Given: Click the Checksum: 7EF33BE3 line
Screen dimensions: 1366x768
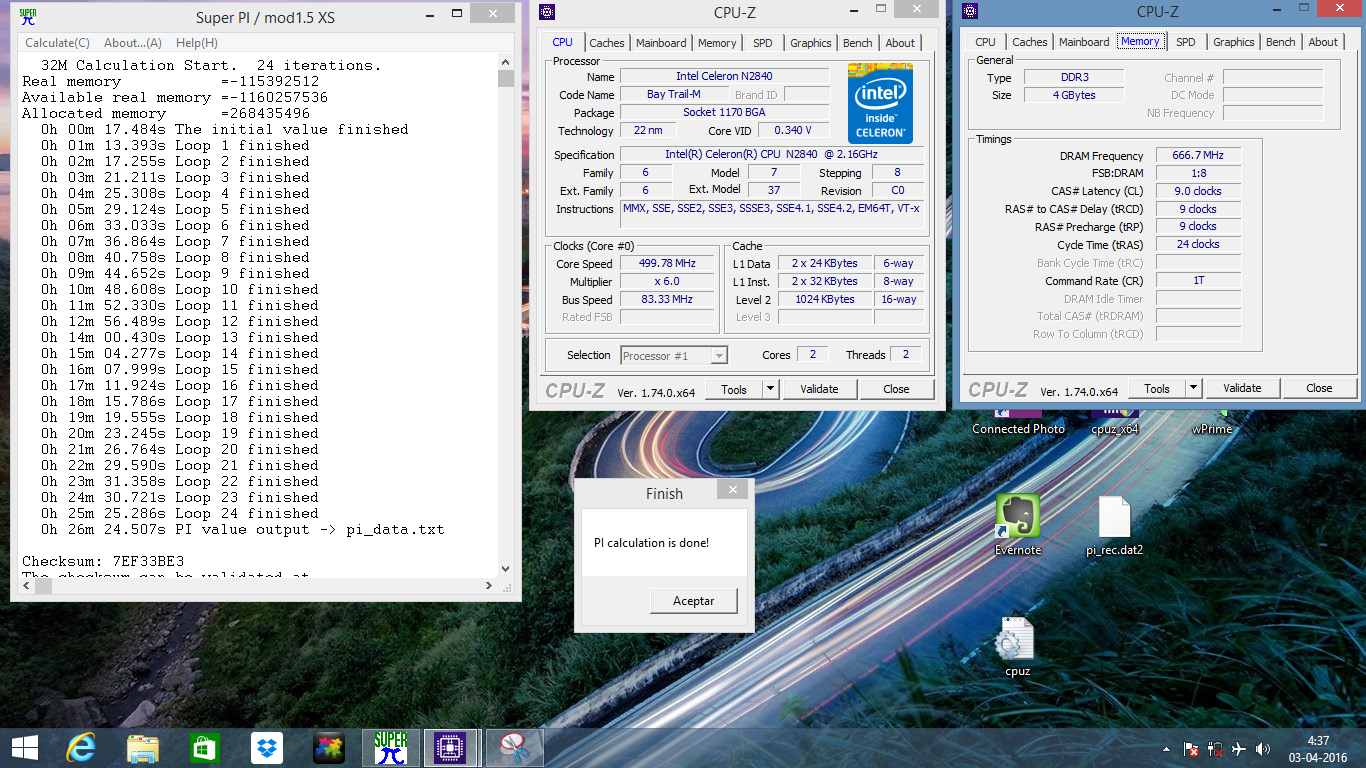Looking at the screenshot, I should click(103, 561).
